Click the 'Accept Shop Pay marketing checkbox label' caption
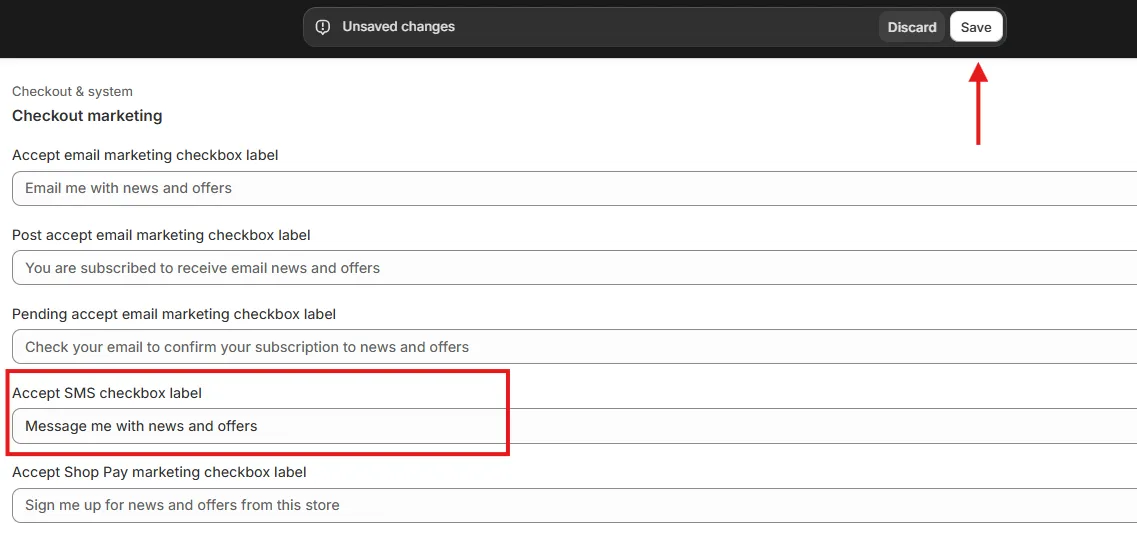Image resolution: width=1137 pixels, height=552 pixels. pos(160,472)
